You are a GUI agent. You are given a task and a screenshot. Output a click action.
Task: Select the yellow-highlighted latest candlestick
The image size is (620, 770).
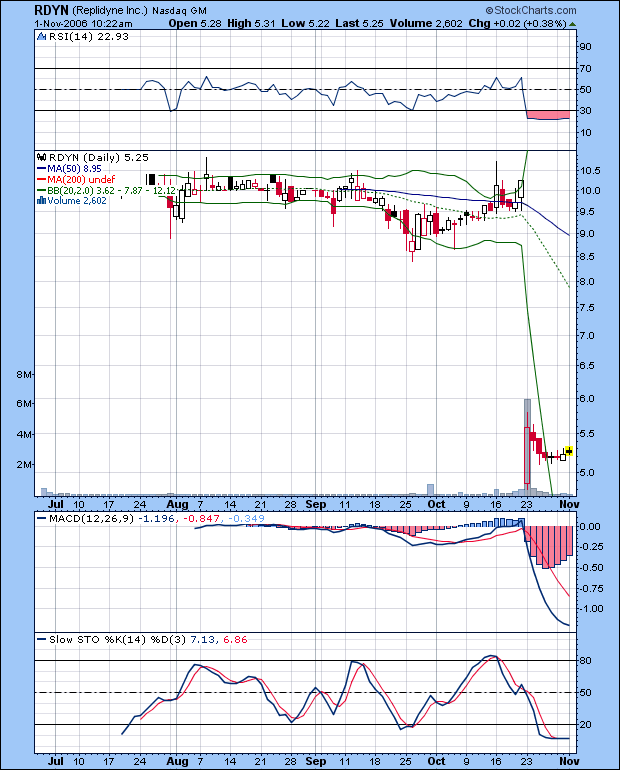coord(569,451)
